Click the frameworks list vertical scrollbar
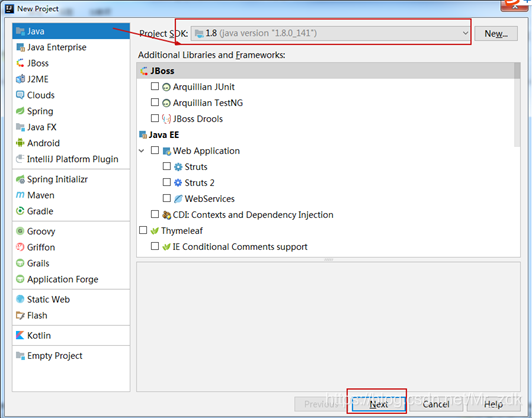The width and height of the screenshot is (532, 418). coord(517,105)
